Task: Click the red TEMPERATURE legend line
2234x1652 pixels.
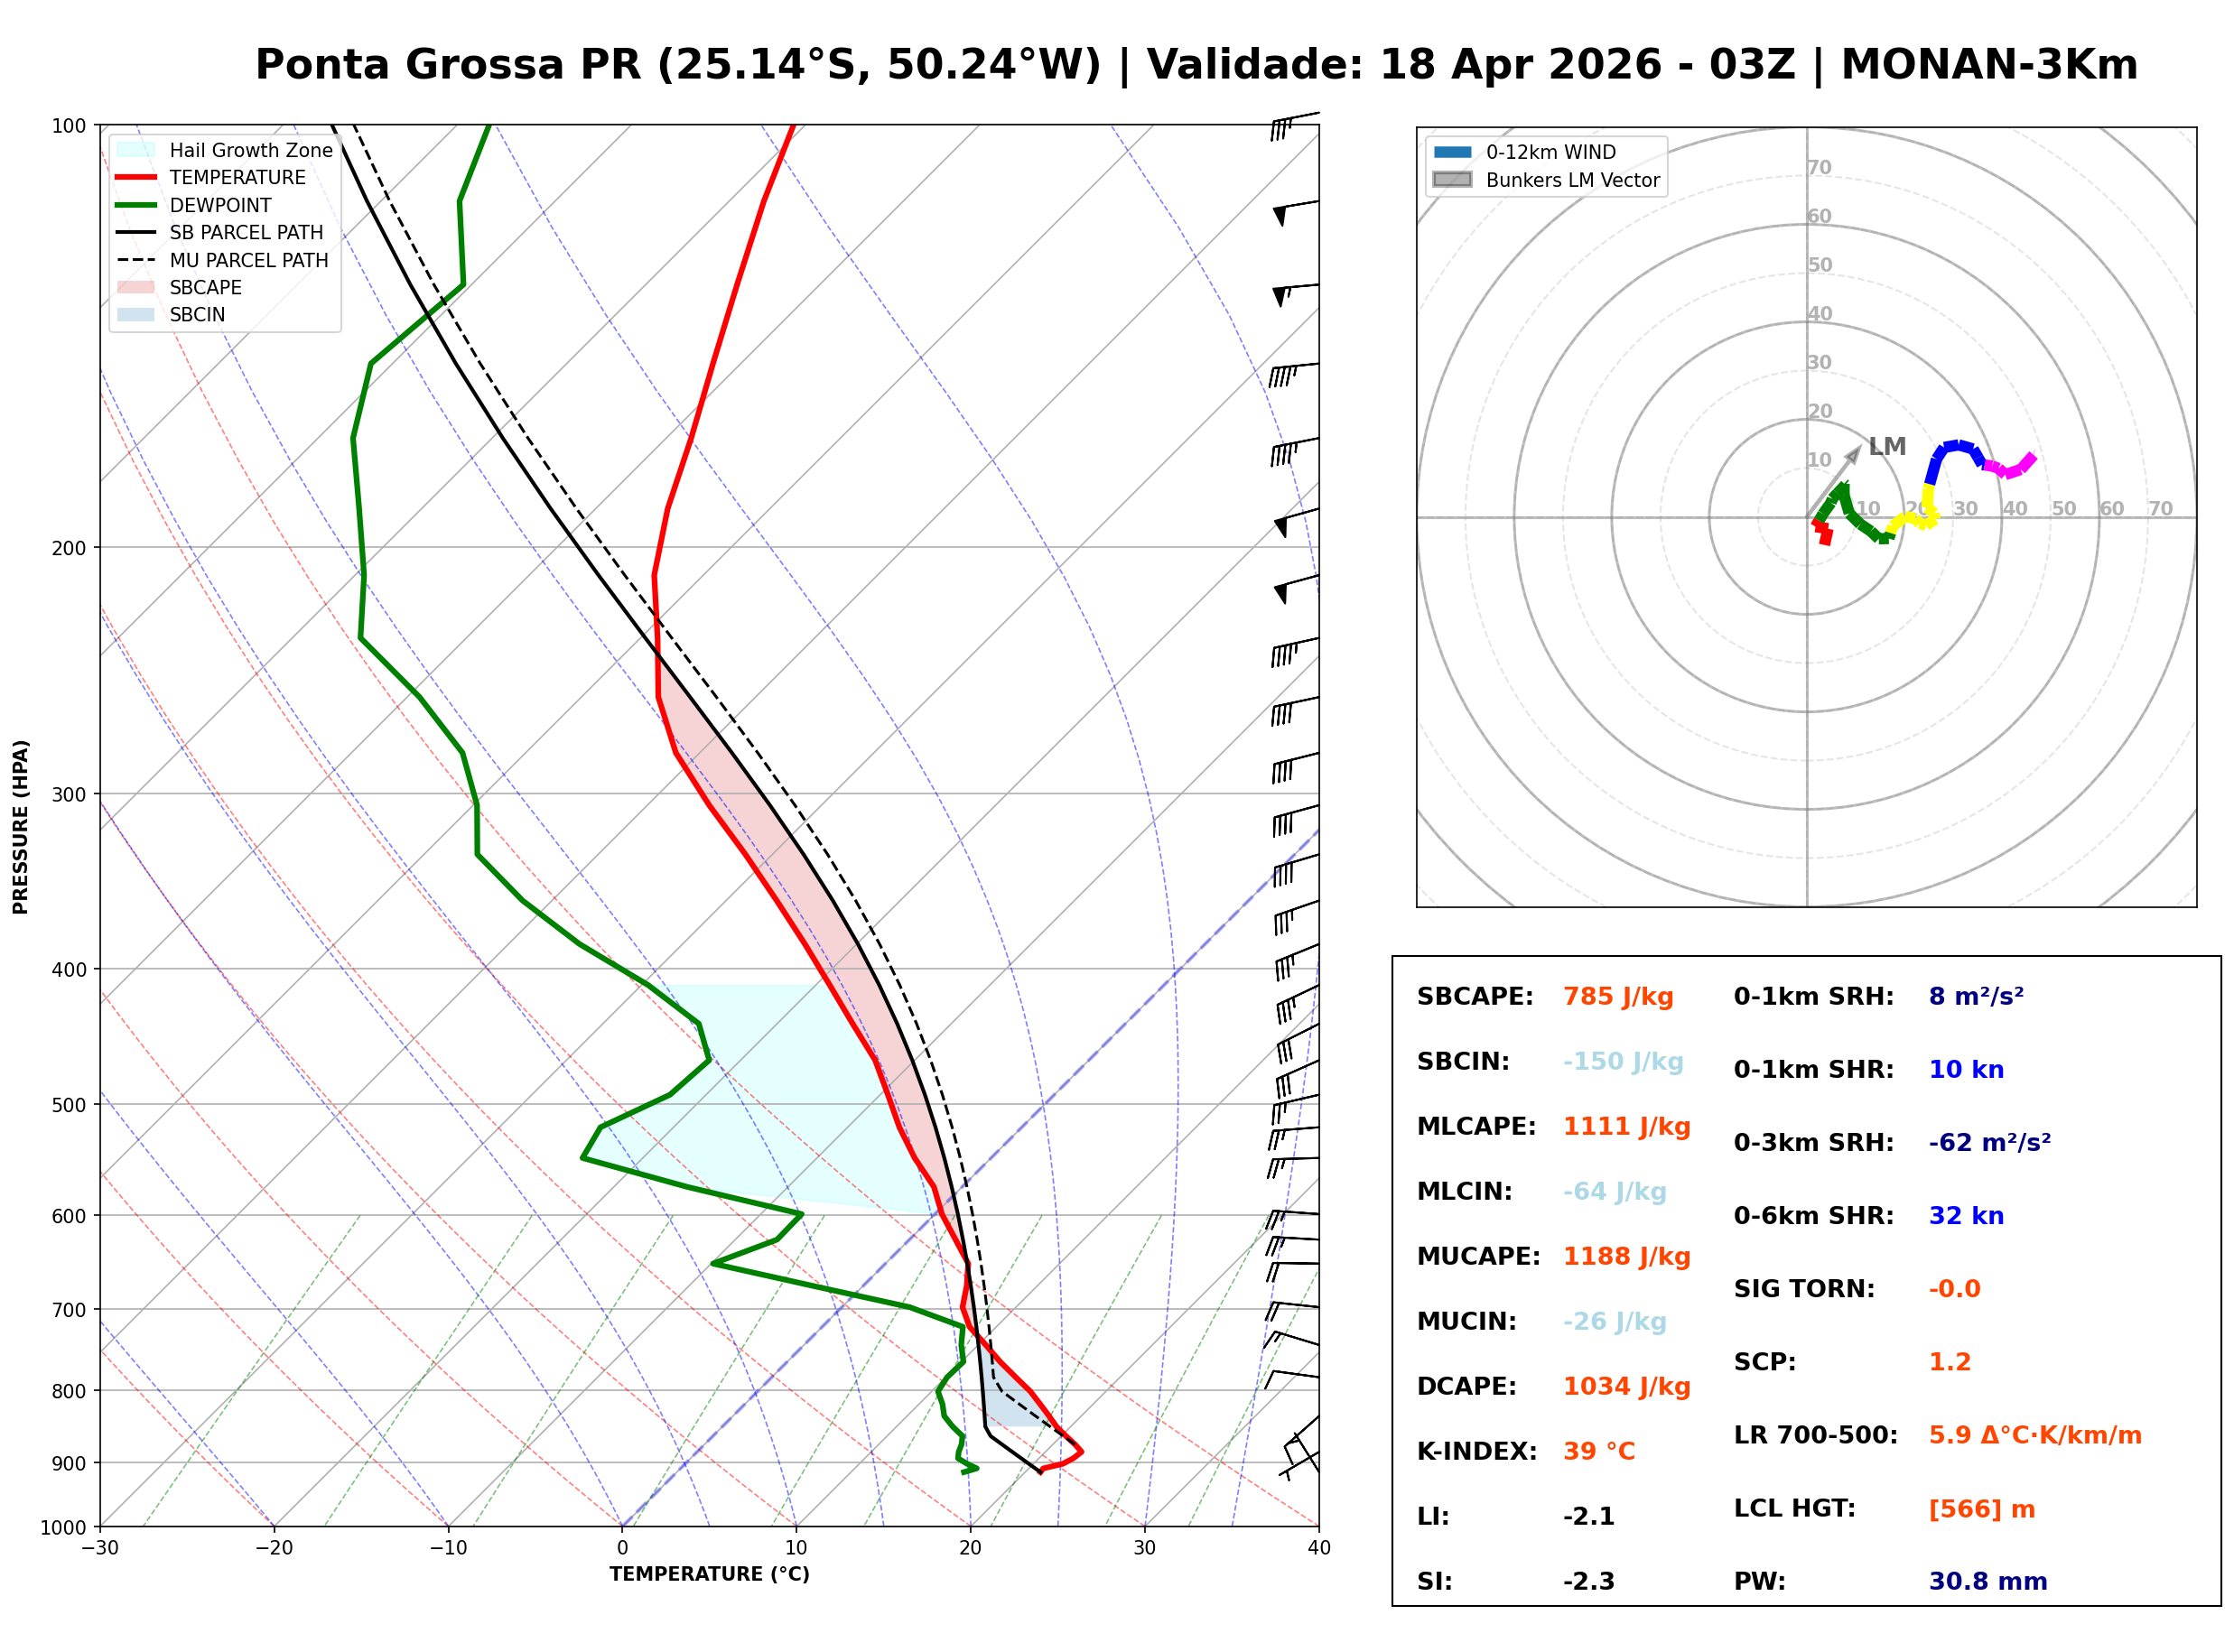Action: click(136, 178)
